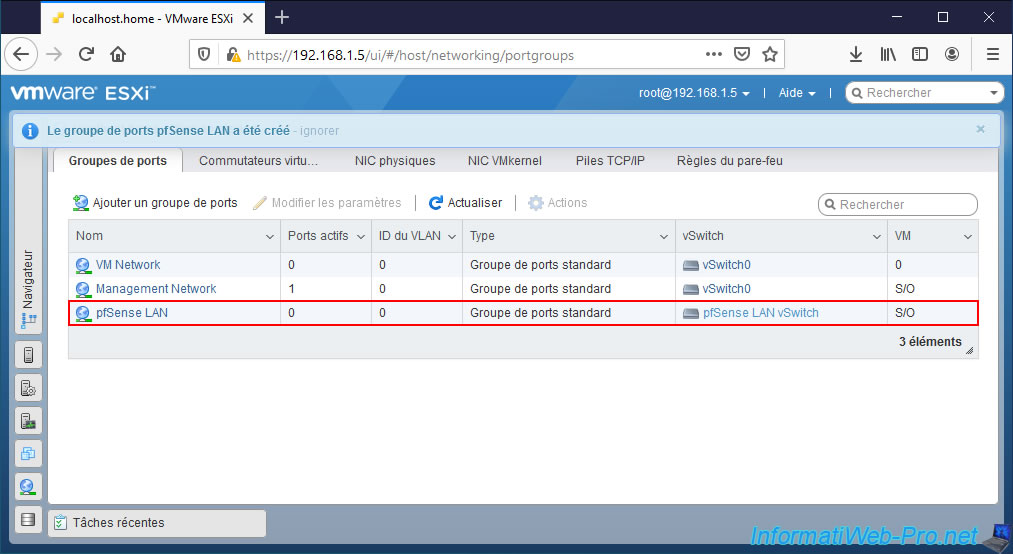Click ignorer in the notification
This screenshot has height=554, width=1013.
coord(319,131)
